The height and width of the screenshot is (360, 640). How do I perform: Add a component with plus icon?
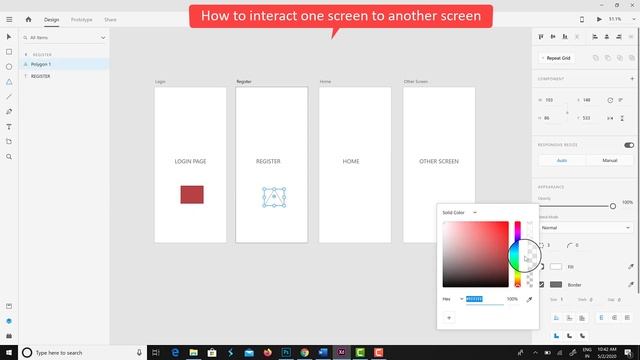632,78
